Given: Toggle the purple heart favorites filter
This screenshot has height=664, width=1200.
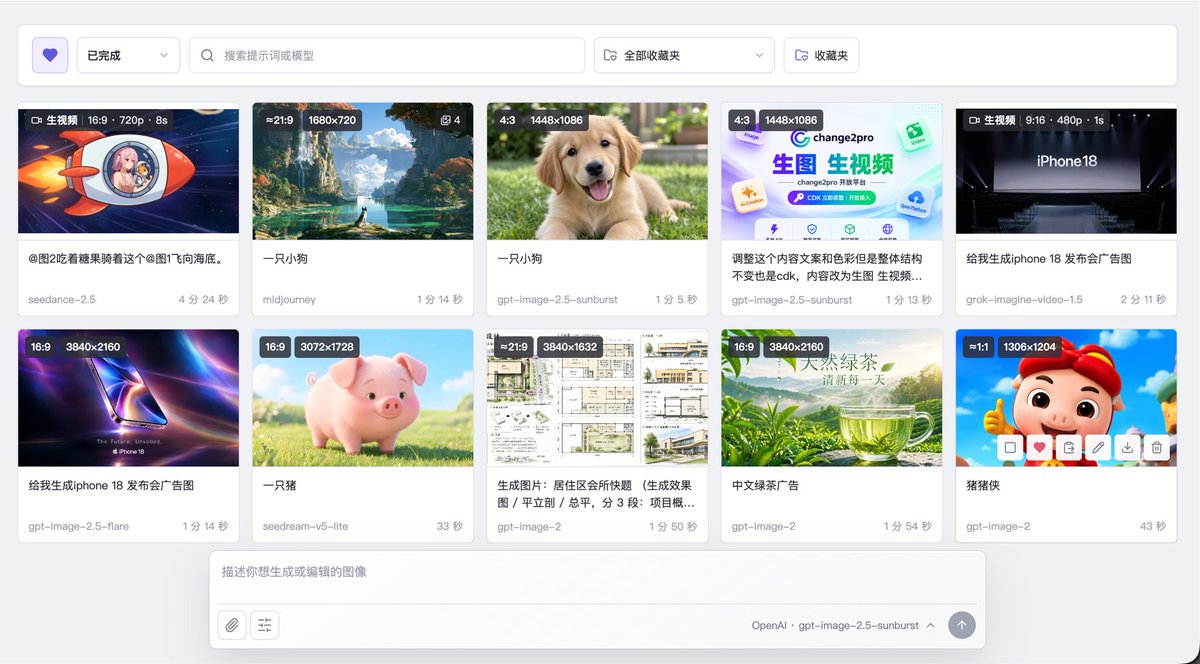Looking at the screenshot, I should tap(50, 55).
